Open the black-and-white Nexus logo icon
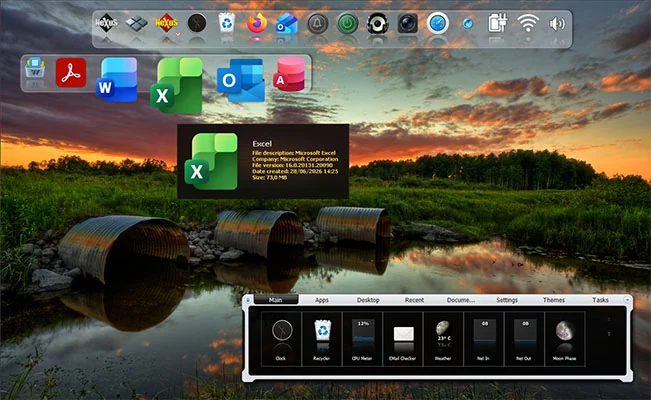The height and width of the screenshot is (400, 651). click(x=106, y=23)
